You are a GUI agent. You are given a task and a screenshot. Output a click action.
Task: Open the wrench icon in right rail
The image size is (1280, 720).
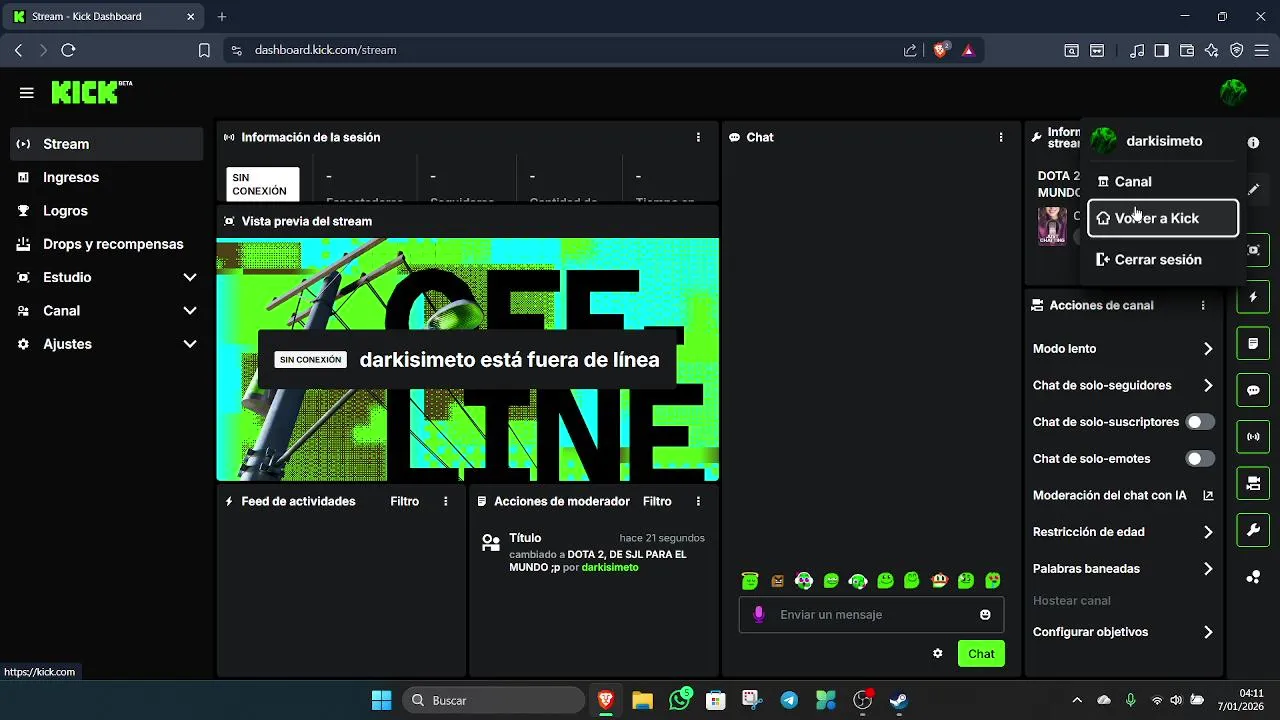pyautogui.click(x=1253, y=530)
